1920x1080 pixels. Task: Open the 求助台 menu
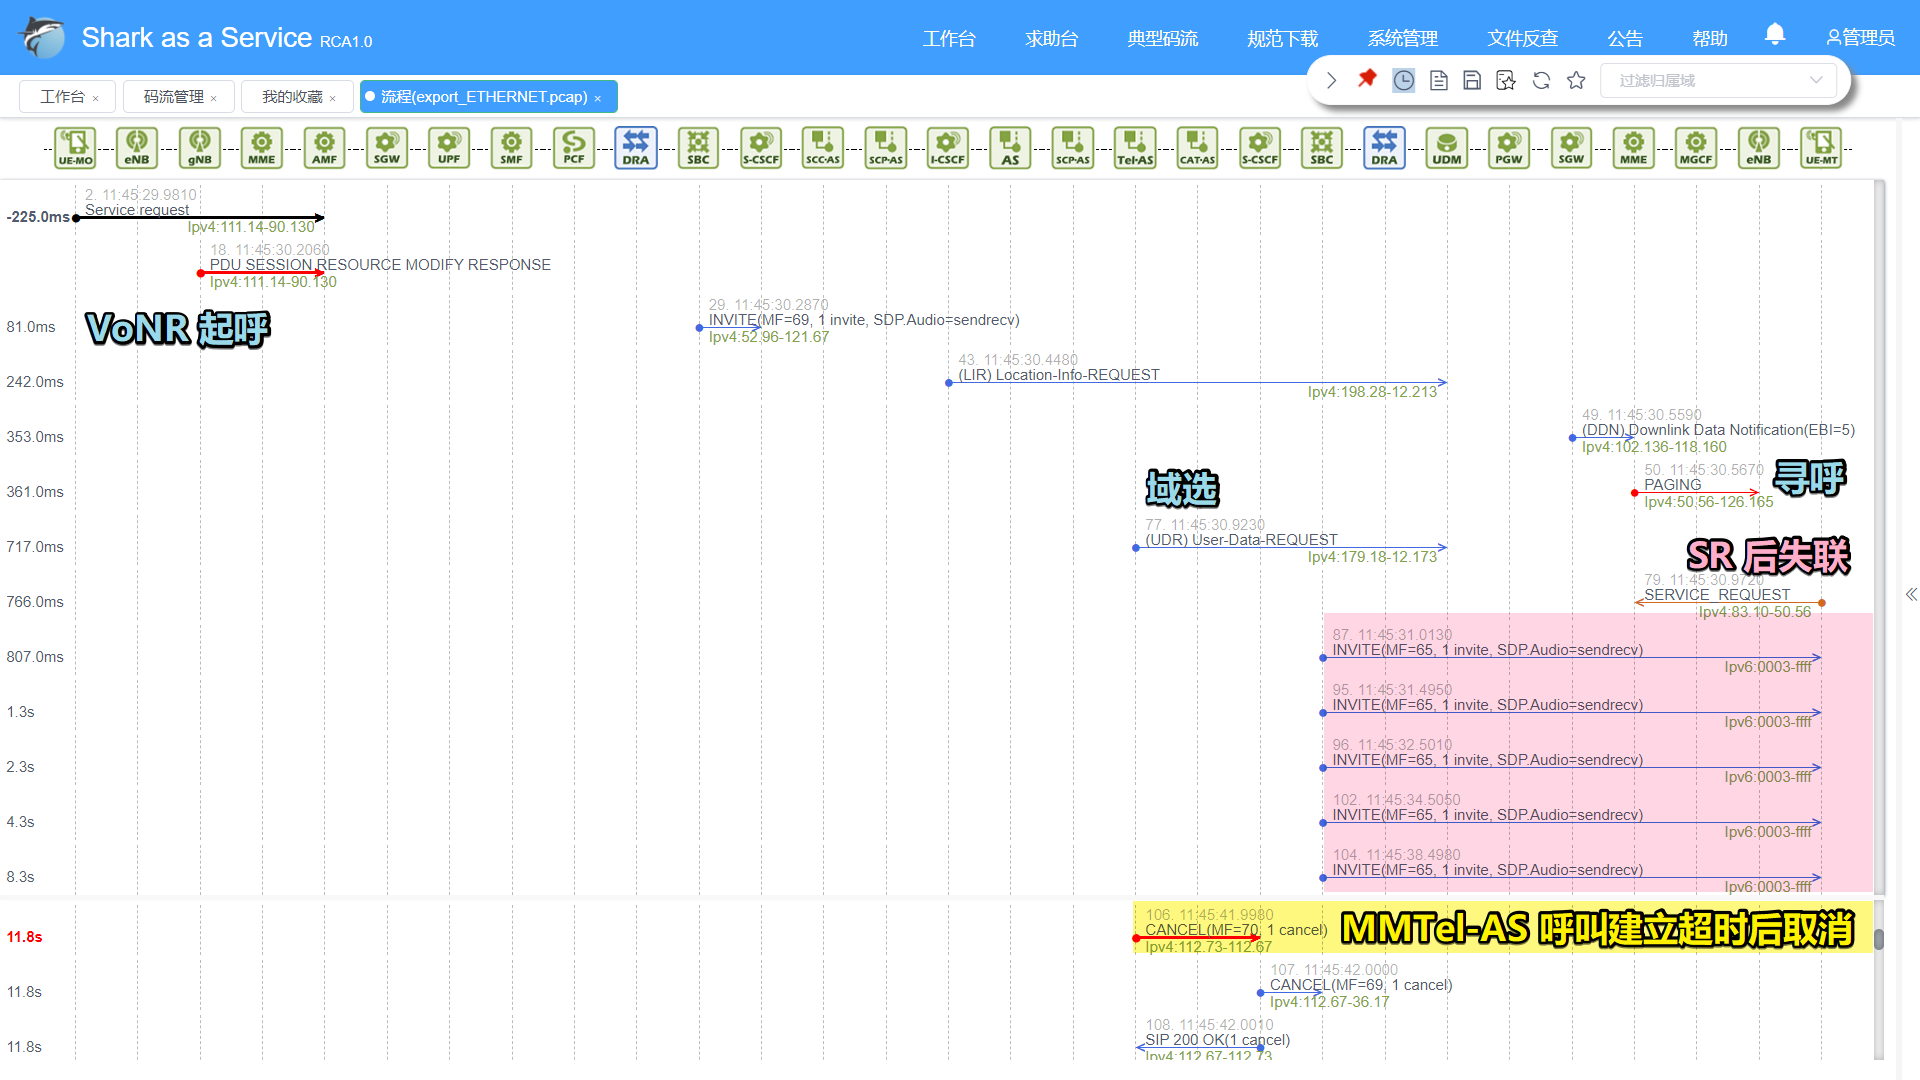pos(1052,38)
